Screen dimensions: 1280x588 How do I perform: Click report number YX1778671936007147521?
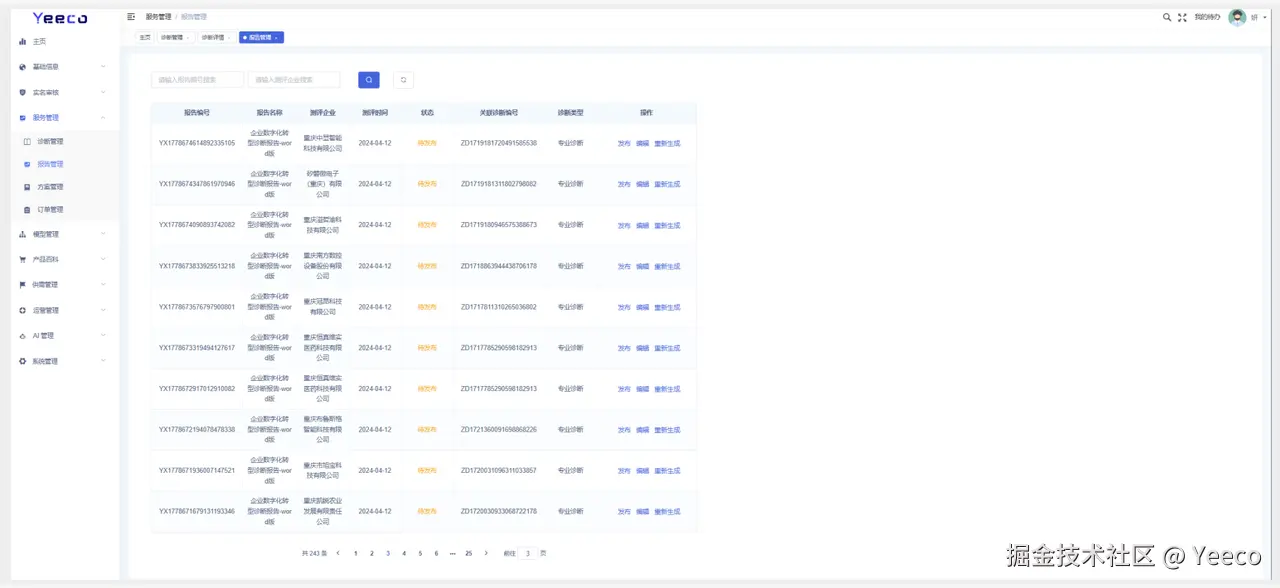(197, 470)
